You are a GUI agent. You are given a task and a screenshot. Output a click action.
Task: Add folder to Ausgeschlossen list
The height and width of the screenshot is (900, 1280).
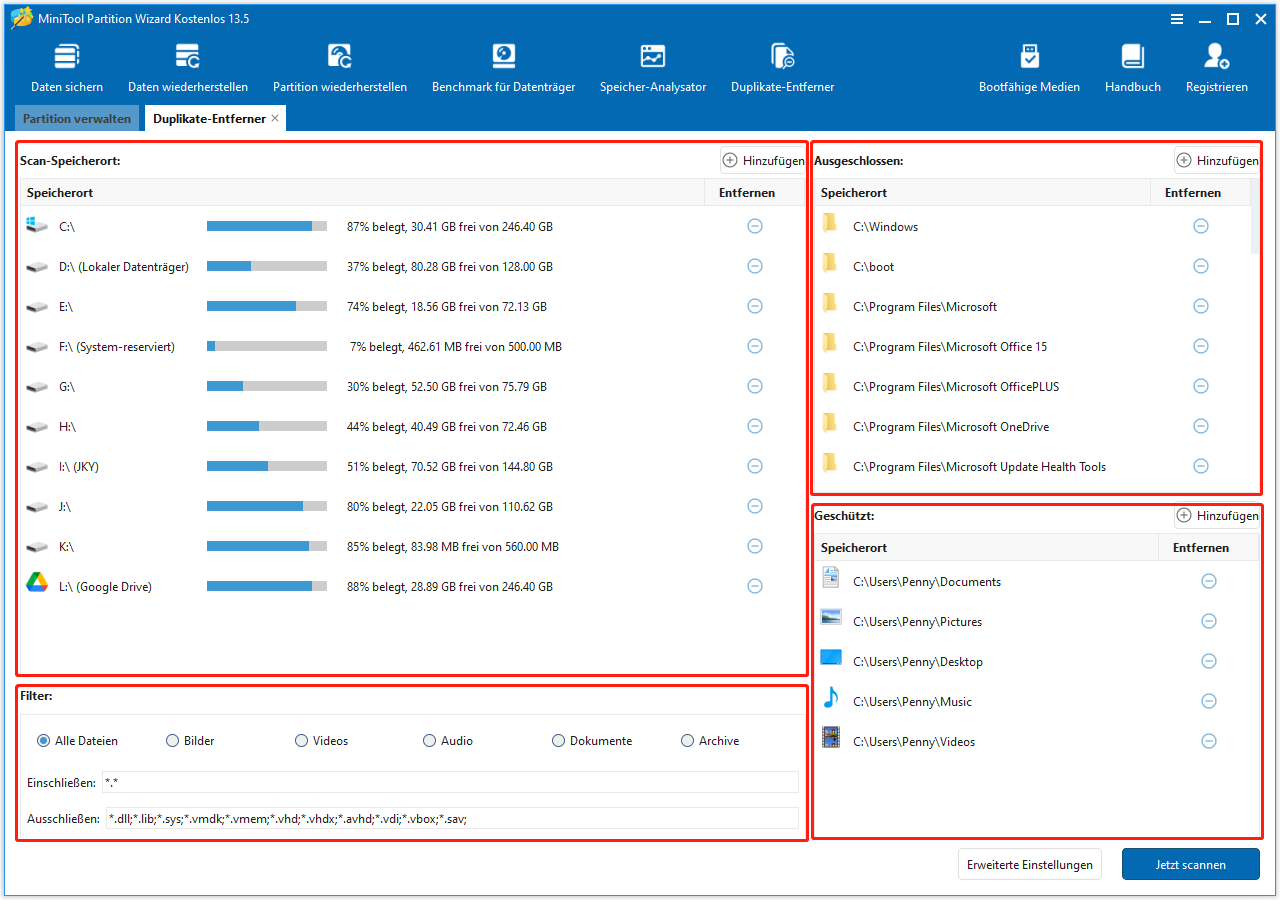click(x=1217, y=160)
